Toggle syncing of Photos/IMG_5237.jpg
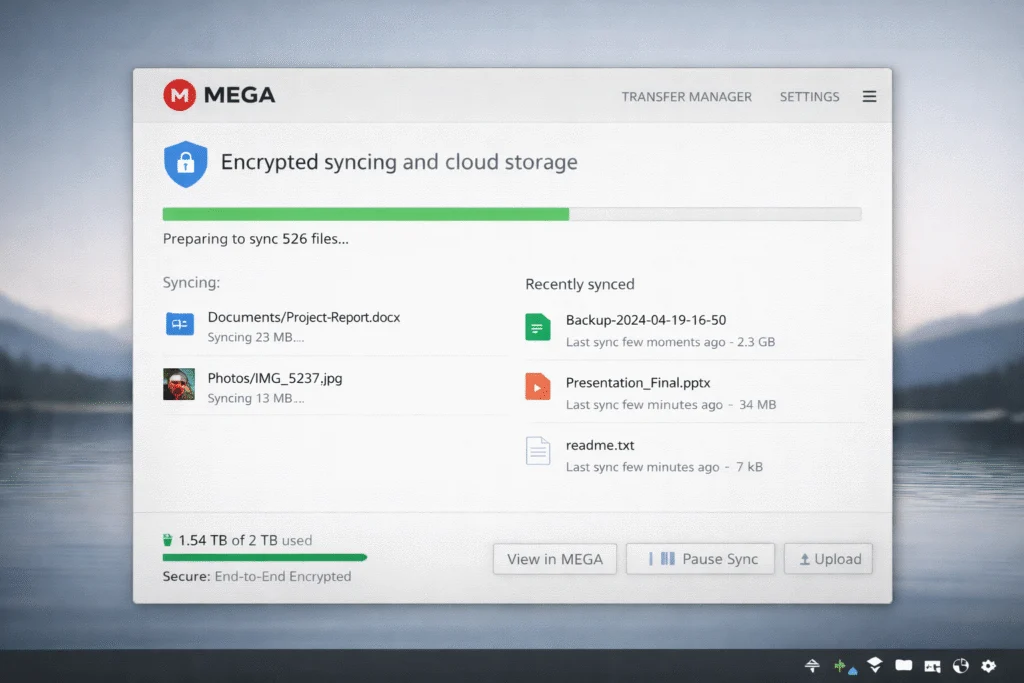This screenshot has height=683, width=1024. click(x=275, y=378)
